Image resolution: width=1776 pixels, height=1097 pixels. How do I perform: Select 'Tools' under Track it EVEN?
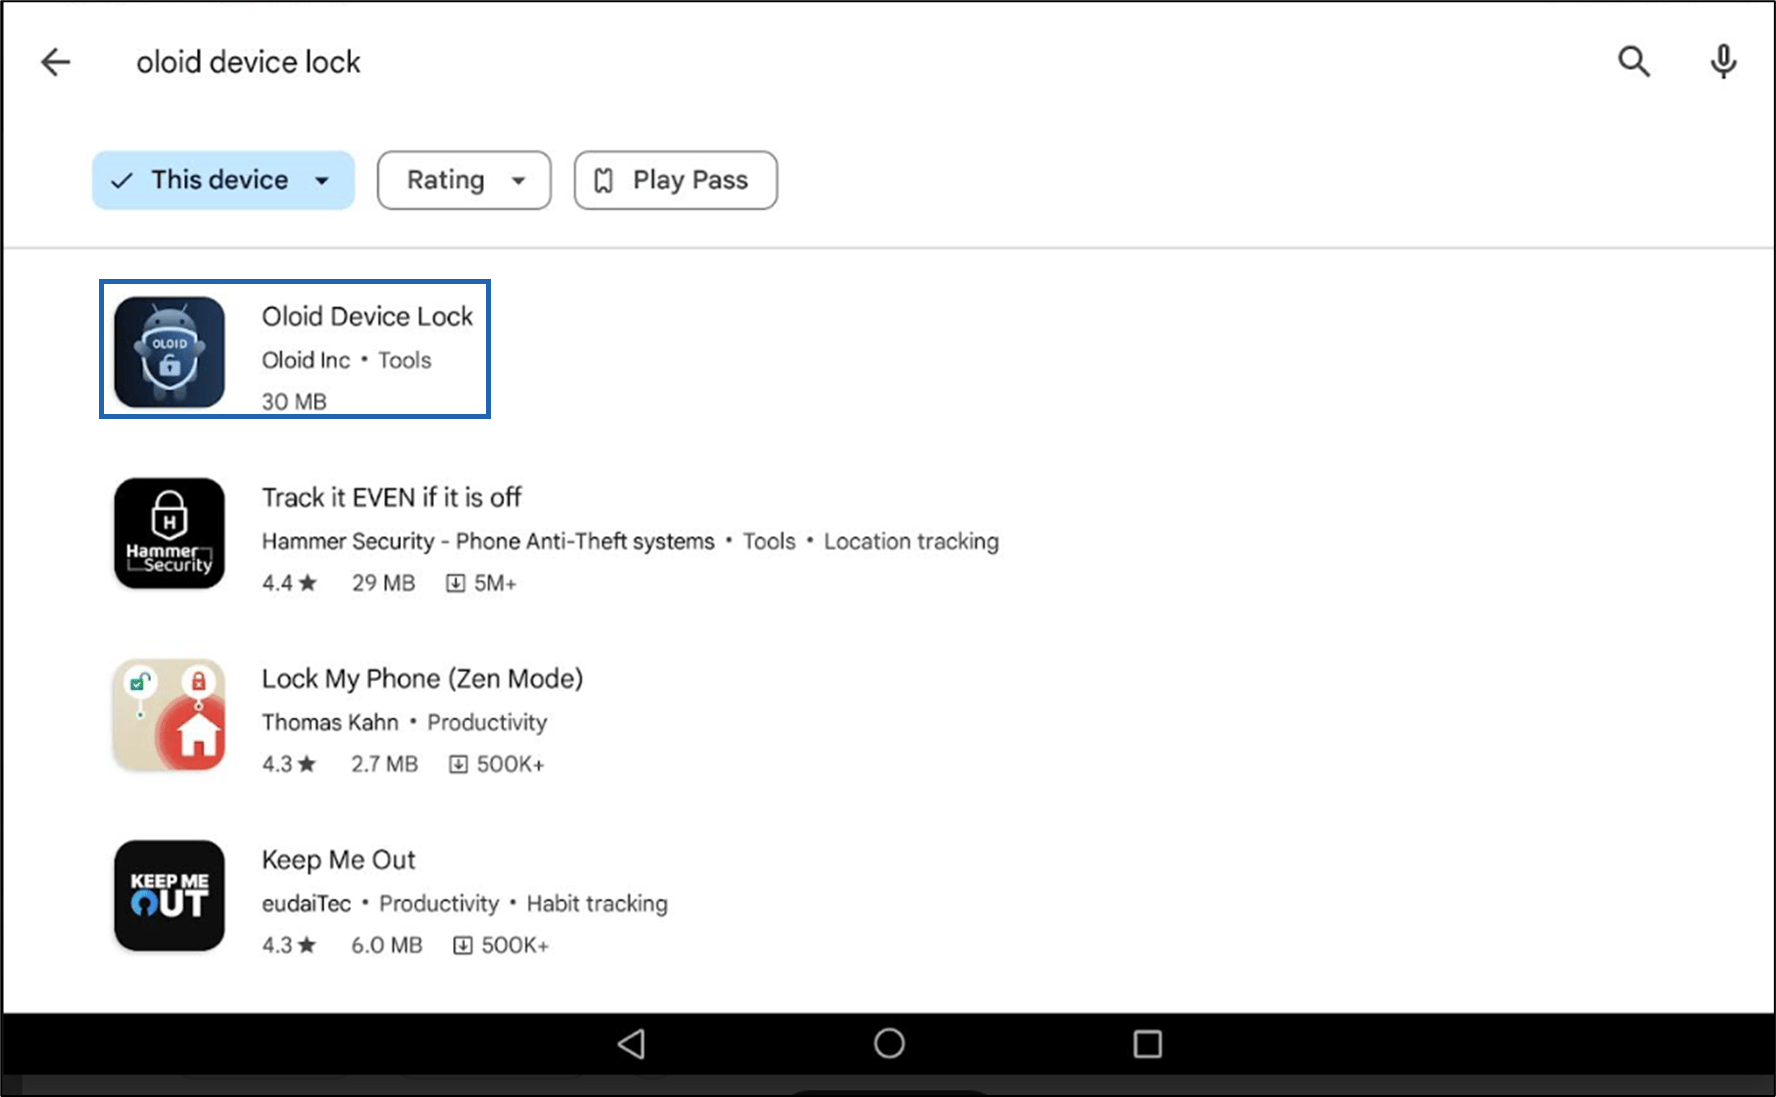coord(769,541)
